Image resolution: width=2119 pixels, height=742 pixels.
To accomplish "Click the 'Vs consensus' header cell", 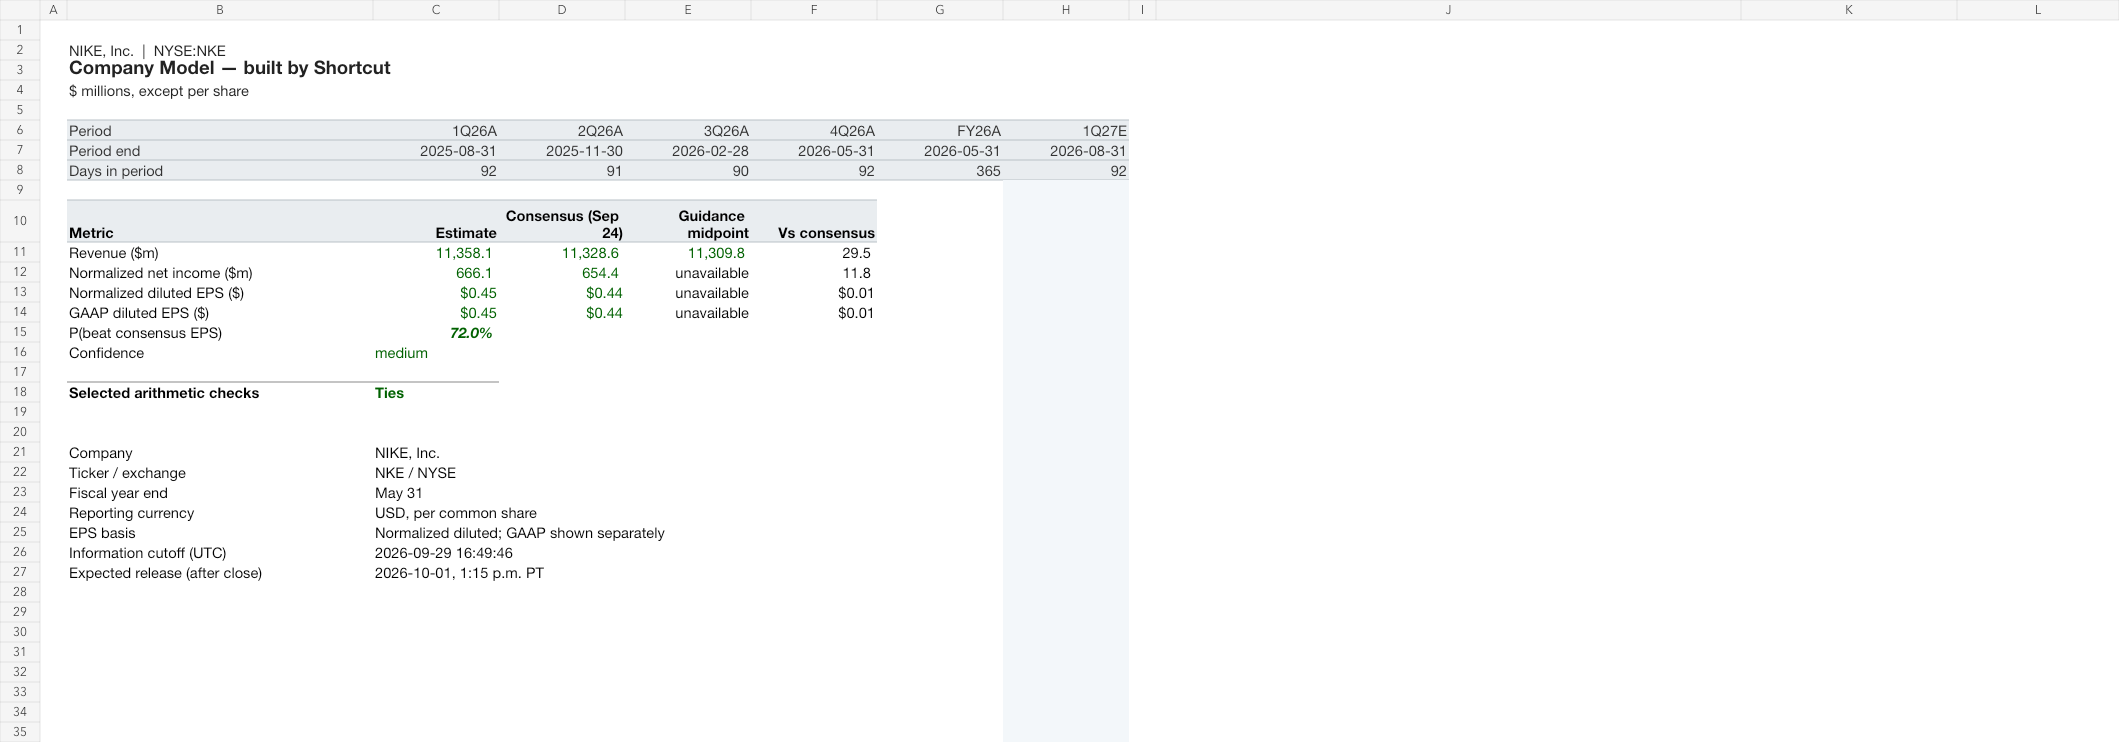I will click(814, 222).
